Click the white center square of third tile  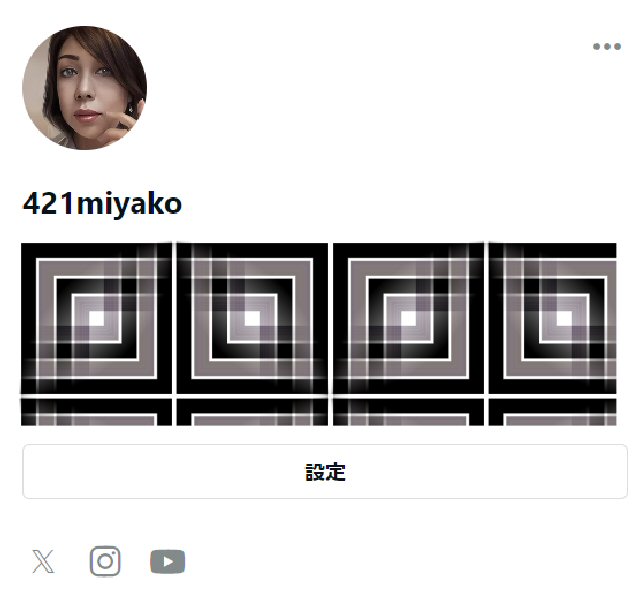coord(409,318)
